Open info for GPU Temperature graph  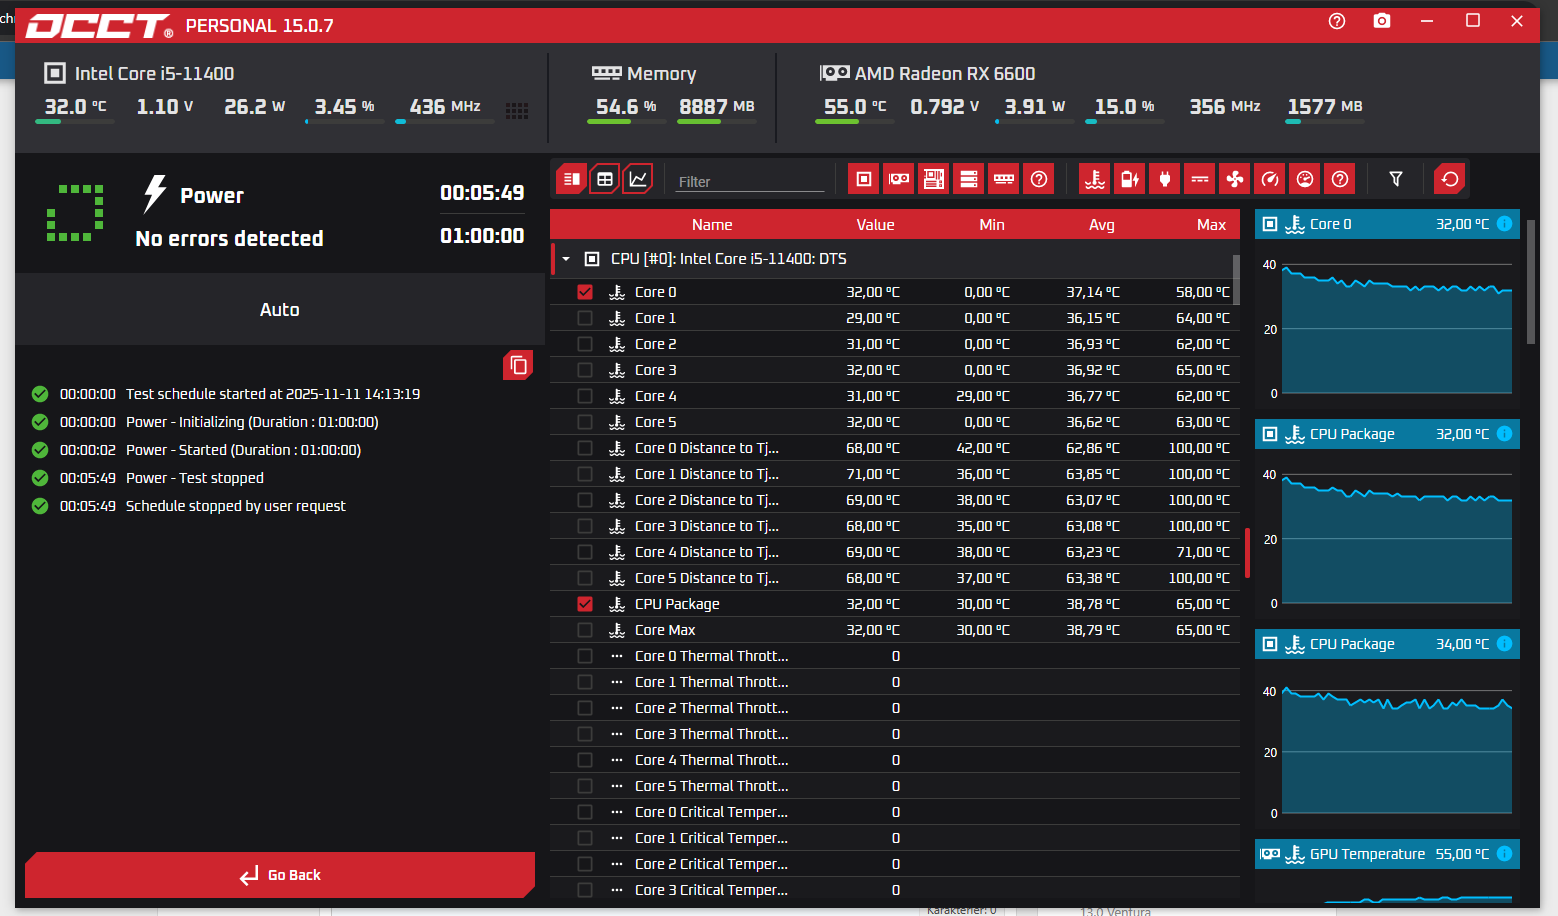(1504, 854)
